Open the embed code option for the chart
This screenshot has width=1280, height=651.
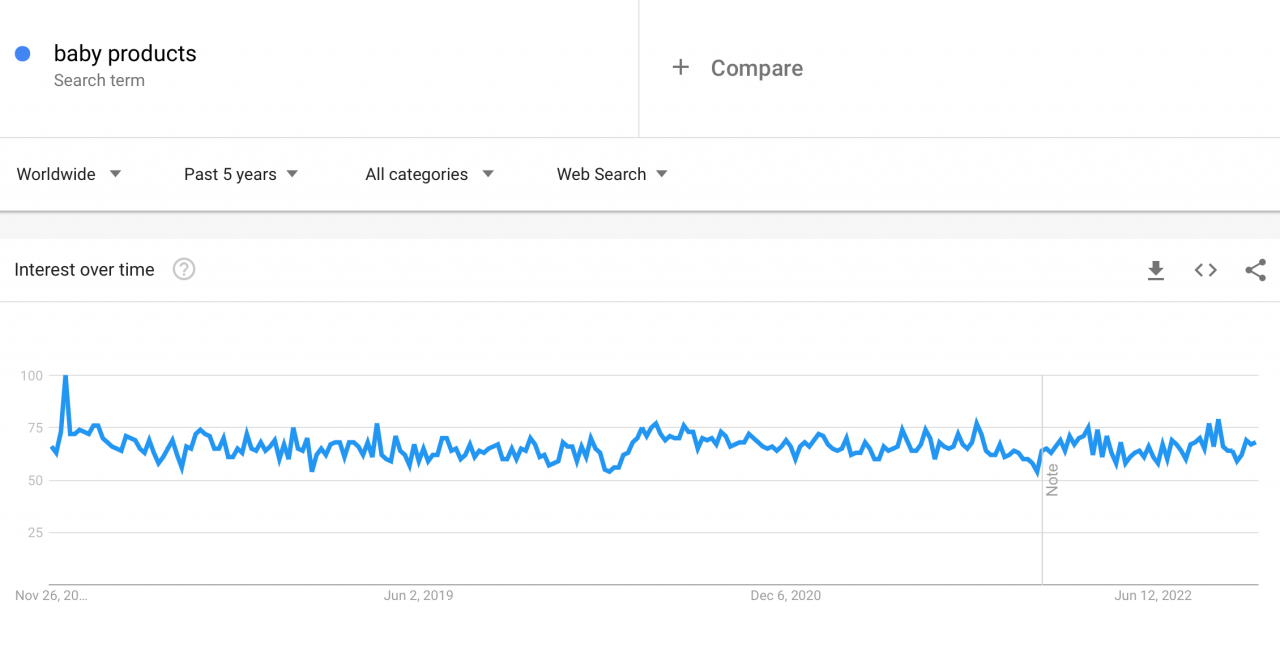1205,270
